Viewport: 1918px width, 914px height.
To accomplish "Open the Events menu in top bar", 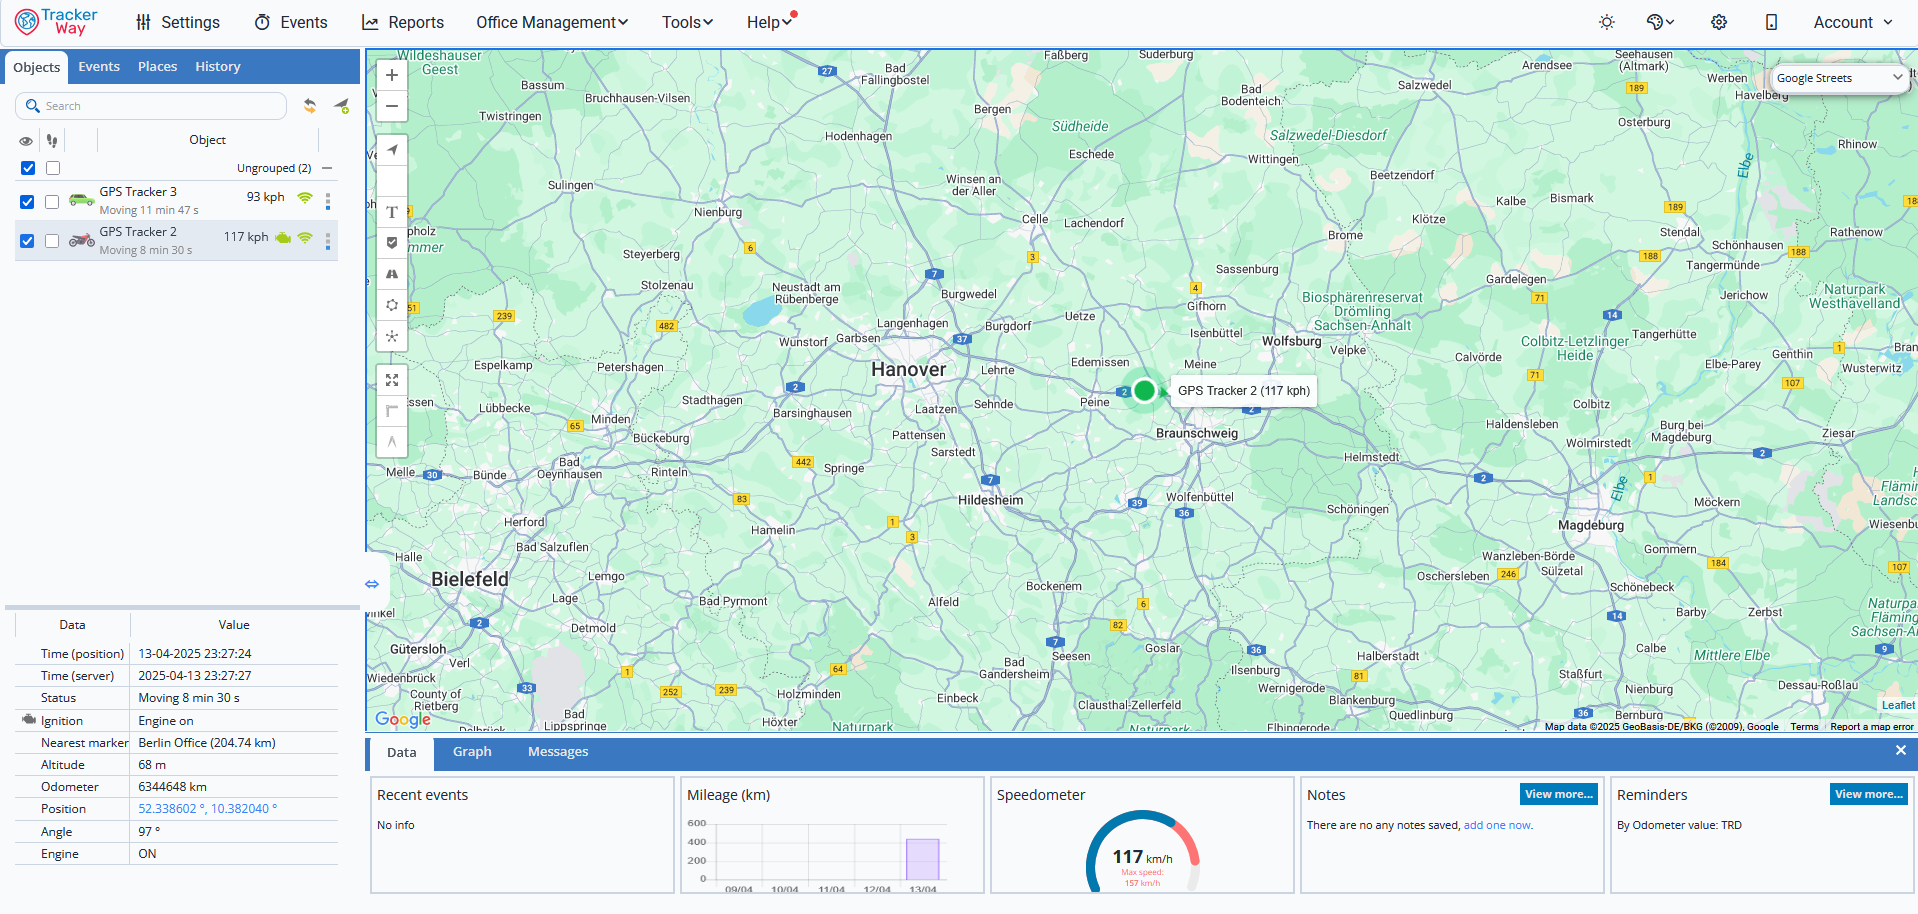I will tap(291, 22).
